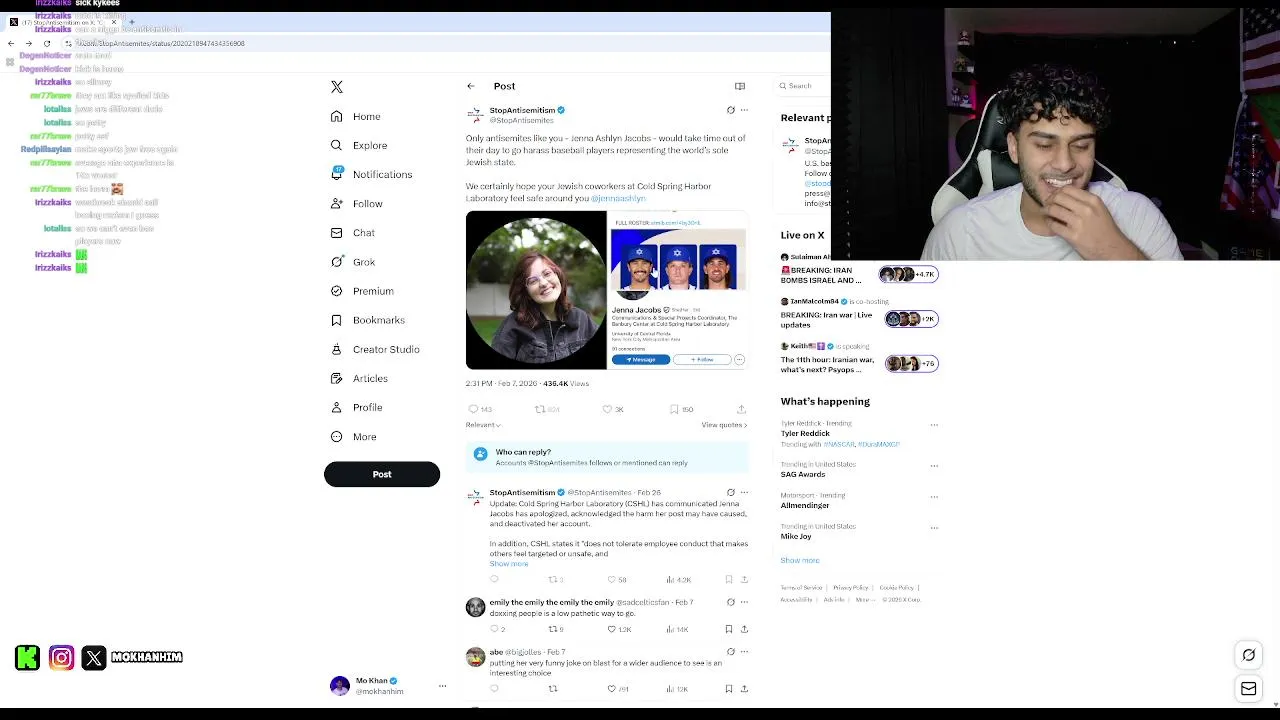Click the browser reload button
The width and height of the screenshot is (1280, 720).
tap(46, 43)
